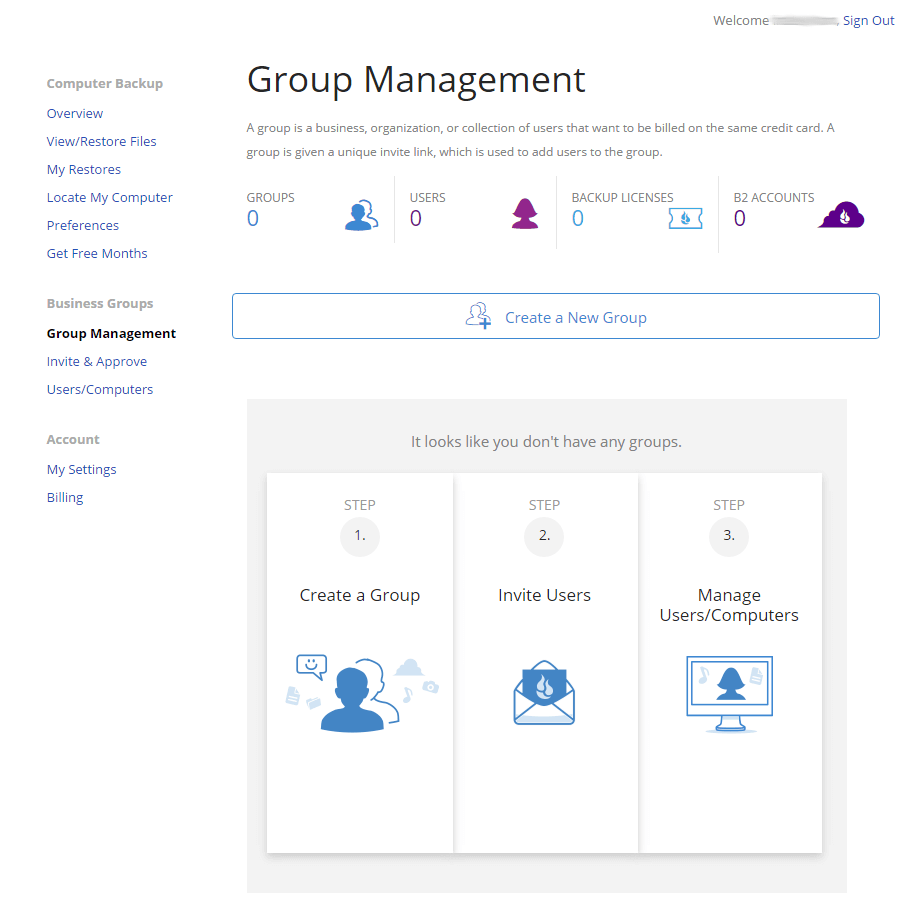Open Preferences in Computer Backup section

point(83,226)
